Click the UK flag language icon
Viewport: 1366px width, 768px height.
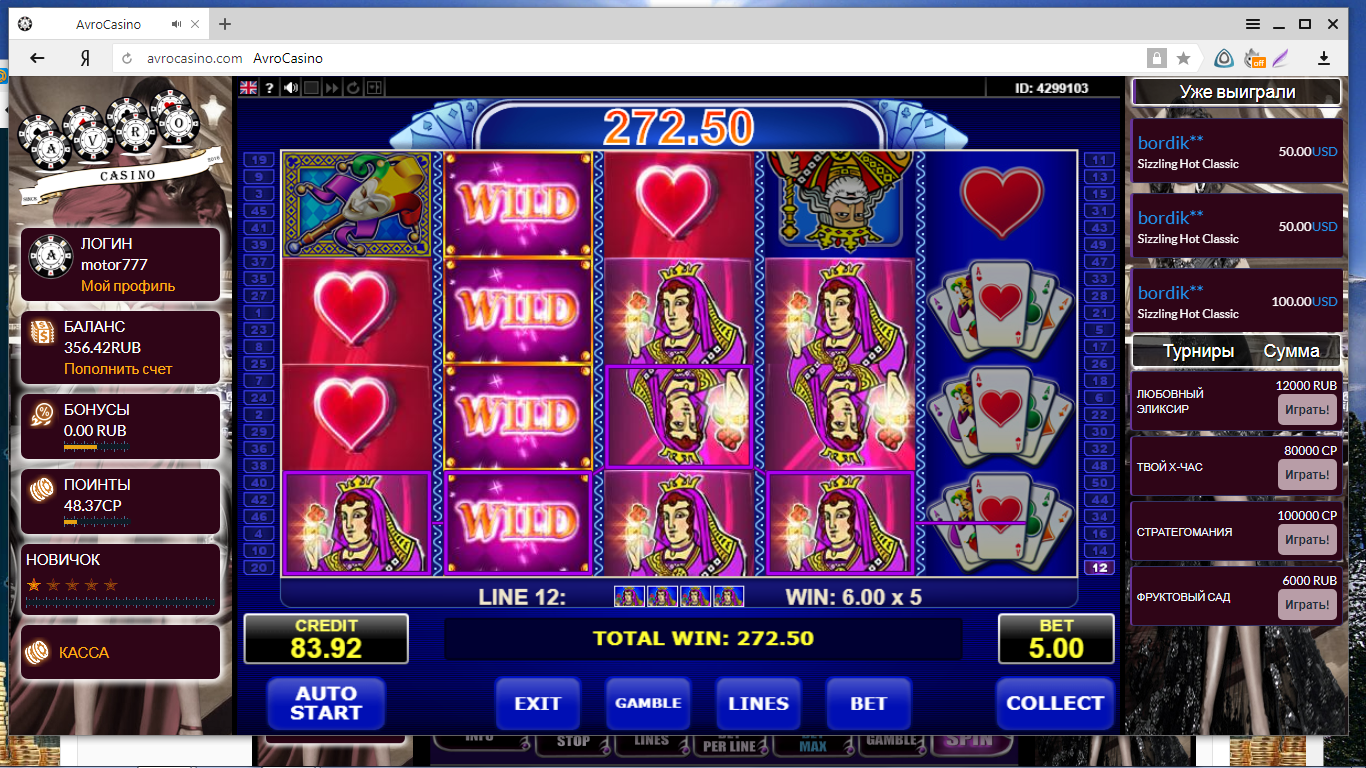click(248, 88)
